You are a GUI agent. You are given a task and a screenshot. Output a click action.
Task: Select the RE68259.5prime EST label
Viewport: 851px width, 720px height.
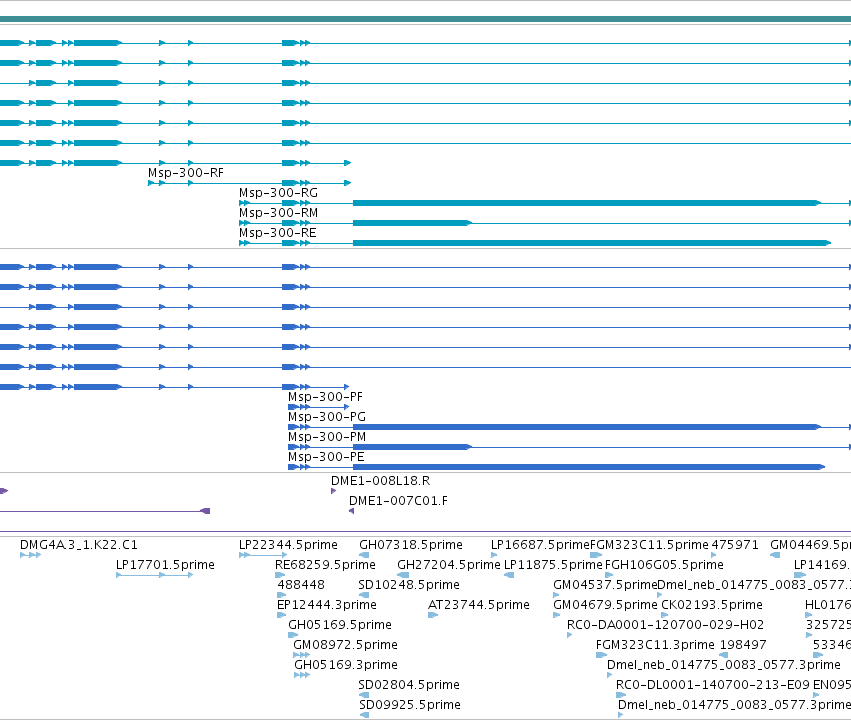click(x=325, y=565)
